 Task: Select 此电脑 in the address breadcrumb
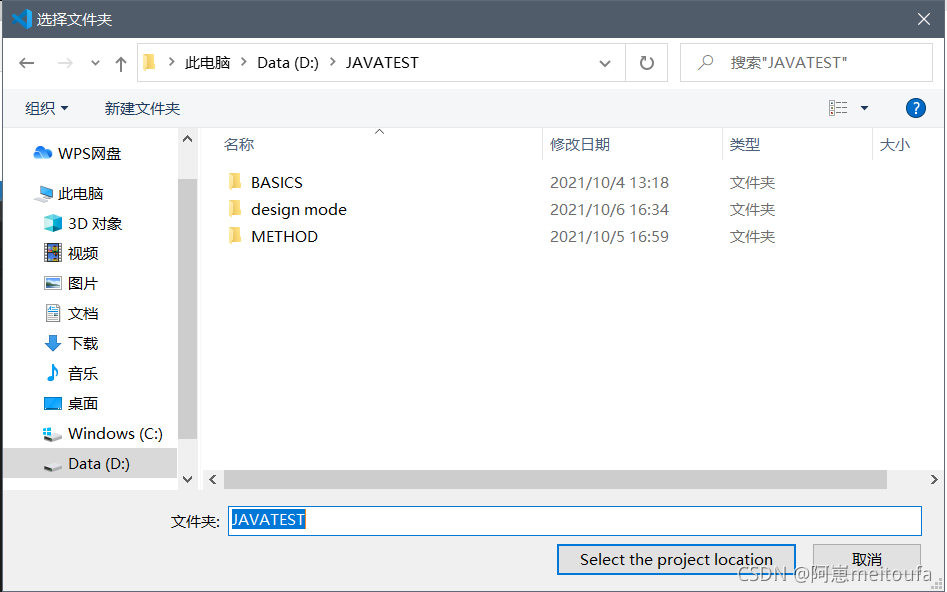point(207,63)
